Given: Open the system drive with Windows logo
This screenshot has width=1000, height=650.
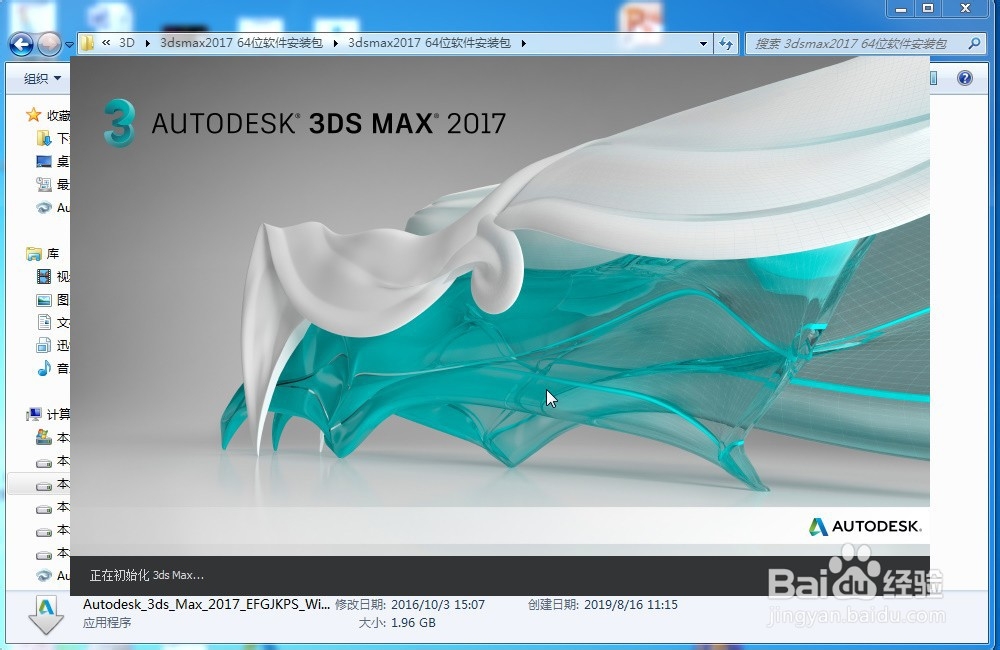Looking at the screenshot, I should coord(44,438).
